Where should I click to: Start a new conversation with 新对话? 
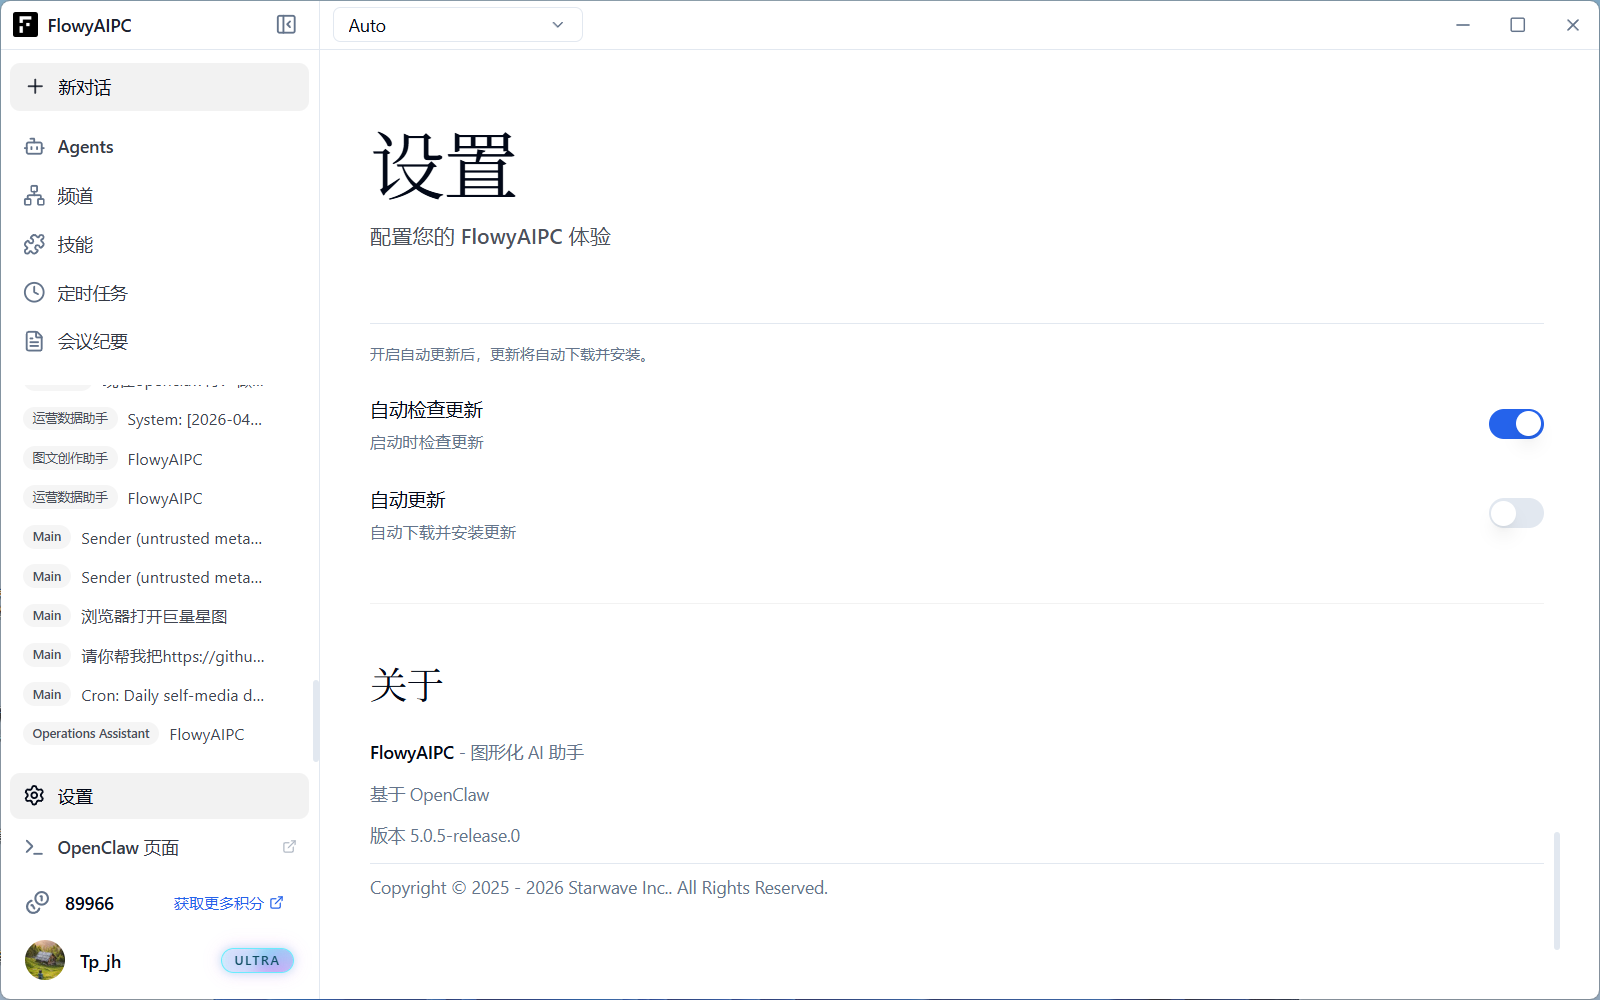pyautogui.click(x=159, y=87)
